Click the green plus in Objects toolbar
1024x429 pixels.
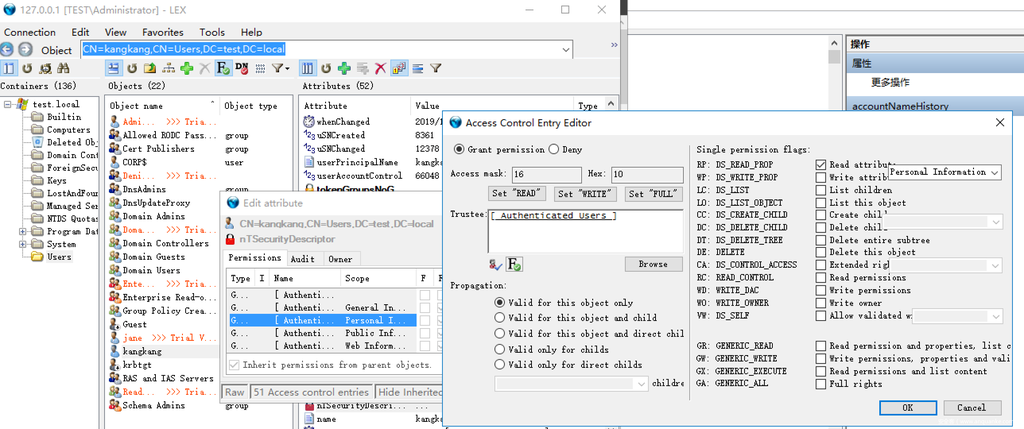(187, 68)
